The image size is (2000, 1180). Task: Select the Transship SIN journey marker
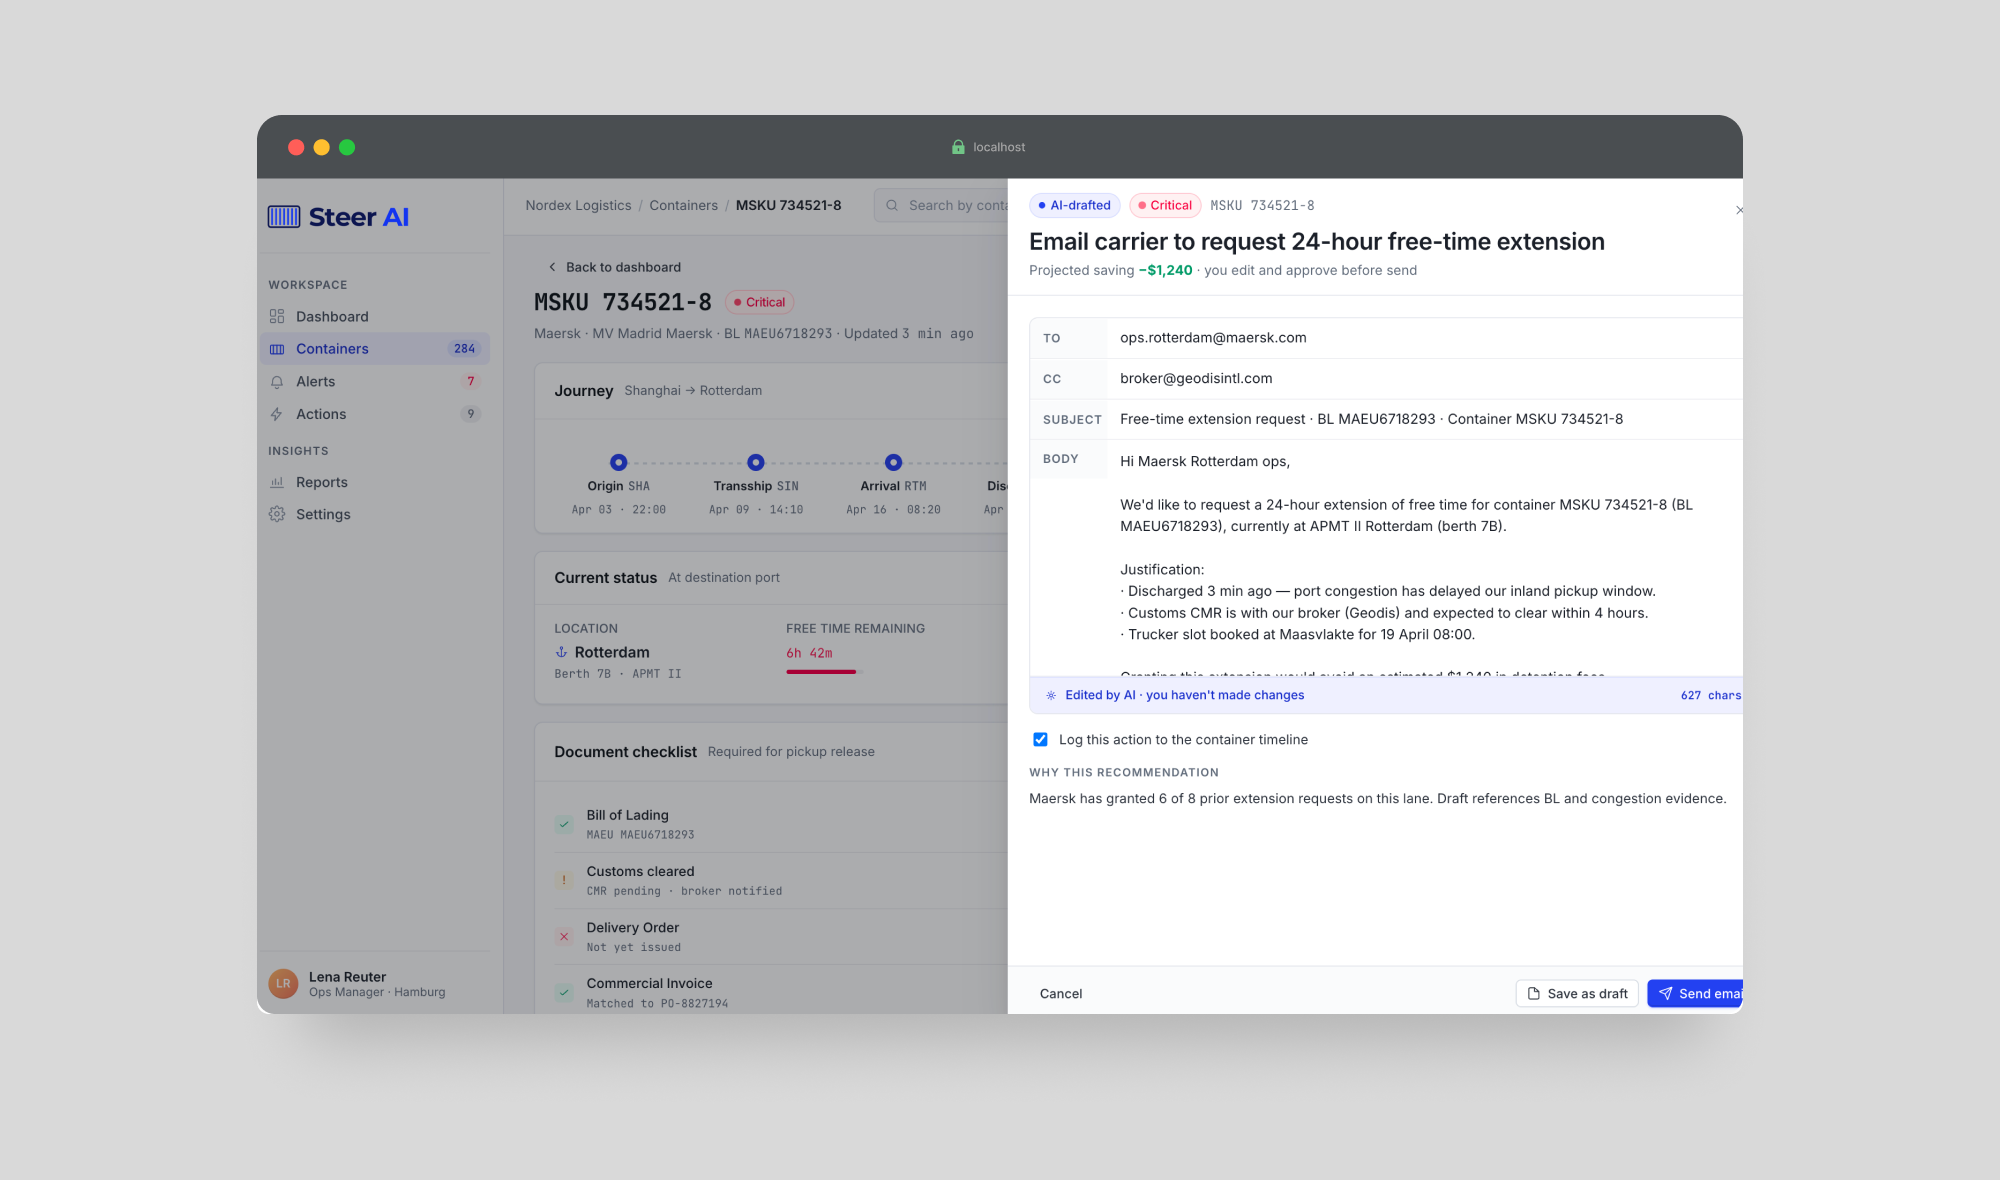756,462
